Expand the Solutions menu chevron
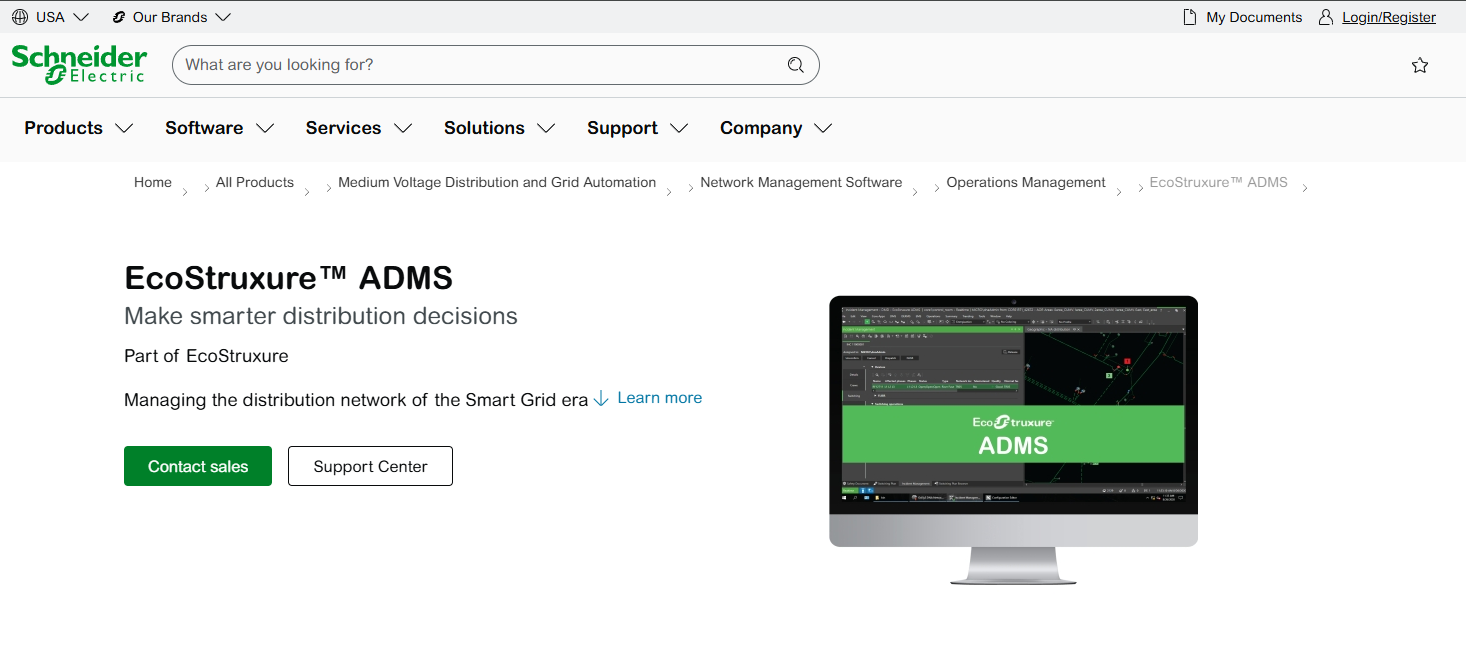 tap(546, 128)
